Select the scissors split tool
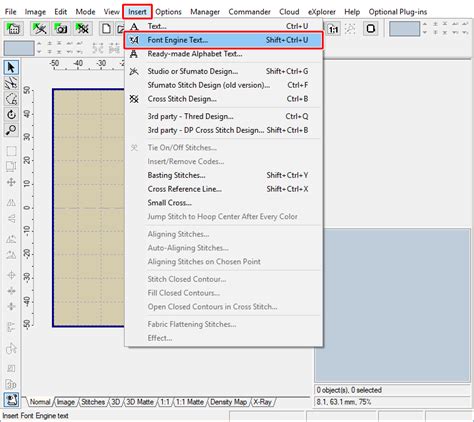Image resolution: width=474 pixels, height=422 pixels. (x=11, y=83)
